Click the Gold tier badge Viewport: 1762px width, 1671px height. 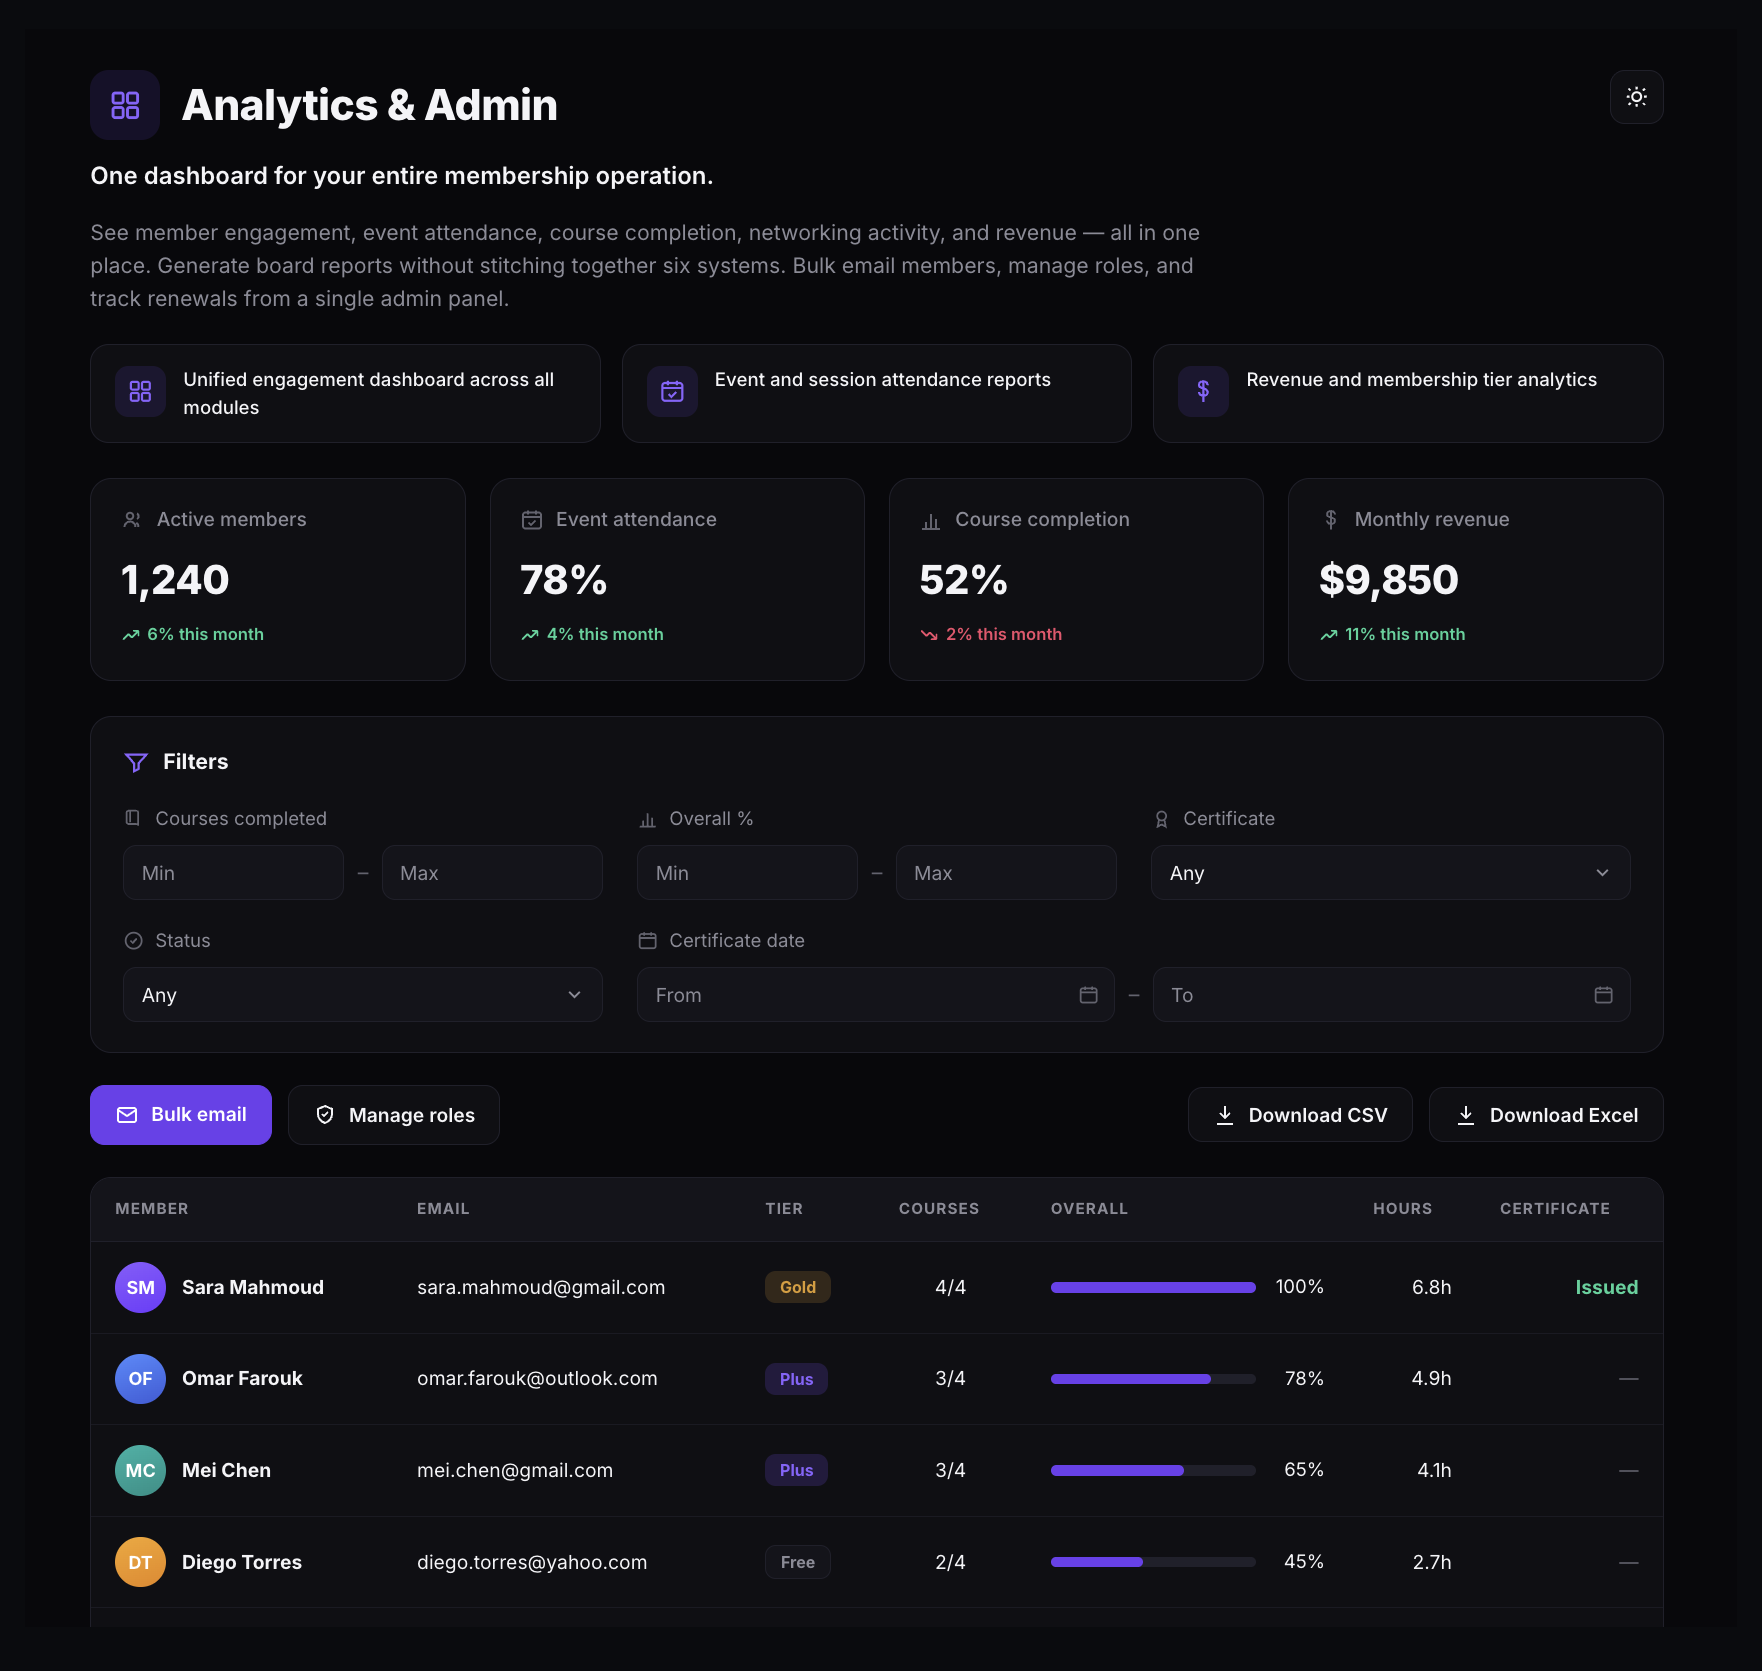798,1287
